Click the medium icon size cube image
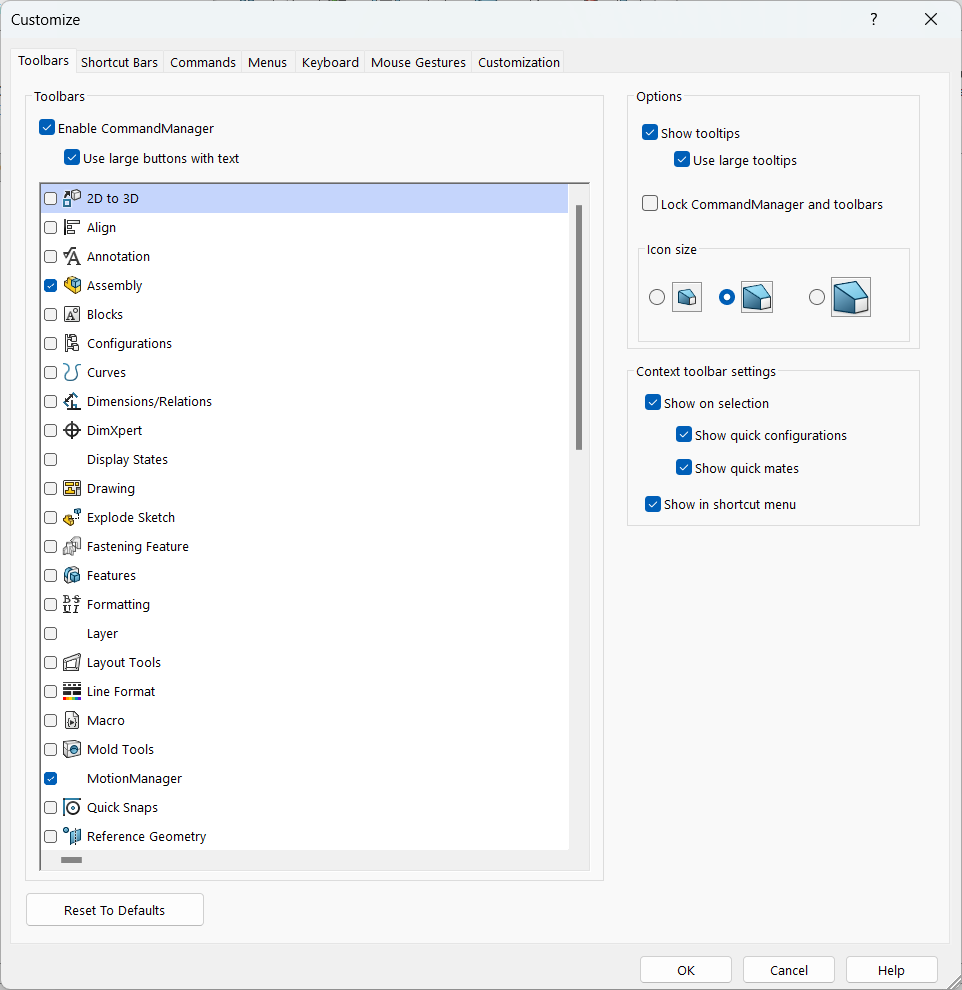The image size is (962, 990). (757, 297)
